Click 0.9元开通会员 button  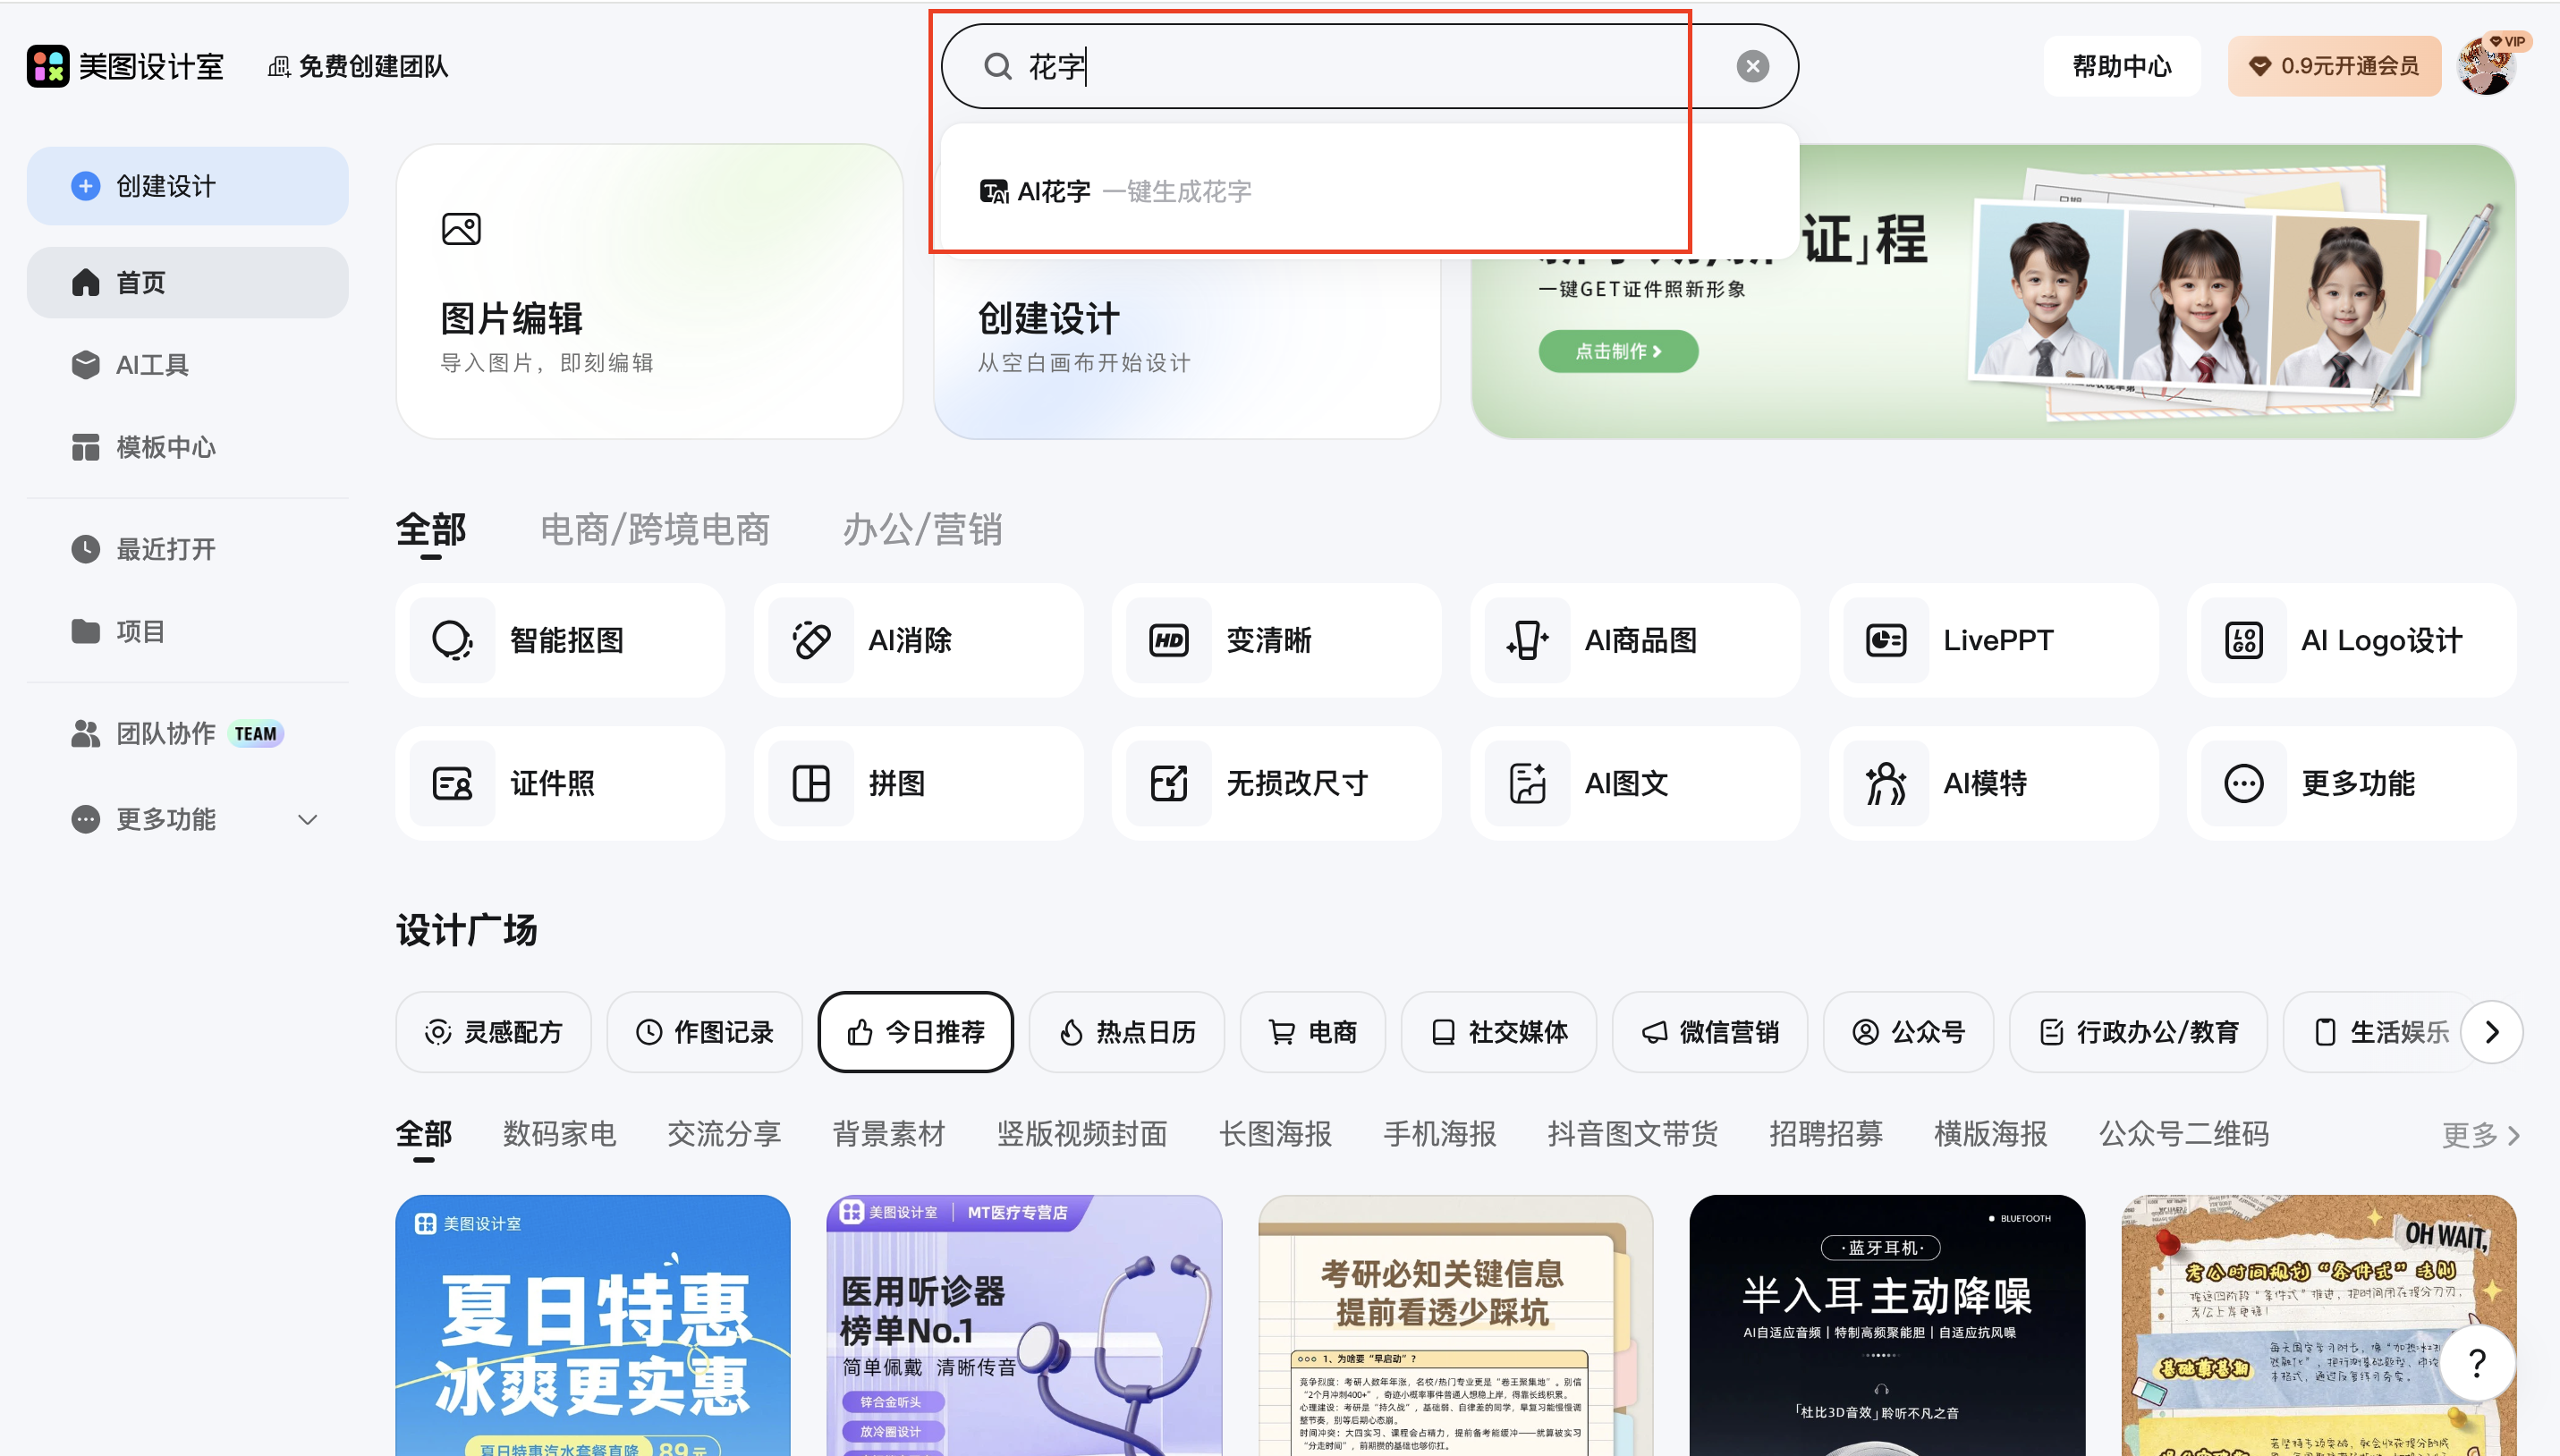click(x=2334, y=66)
